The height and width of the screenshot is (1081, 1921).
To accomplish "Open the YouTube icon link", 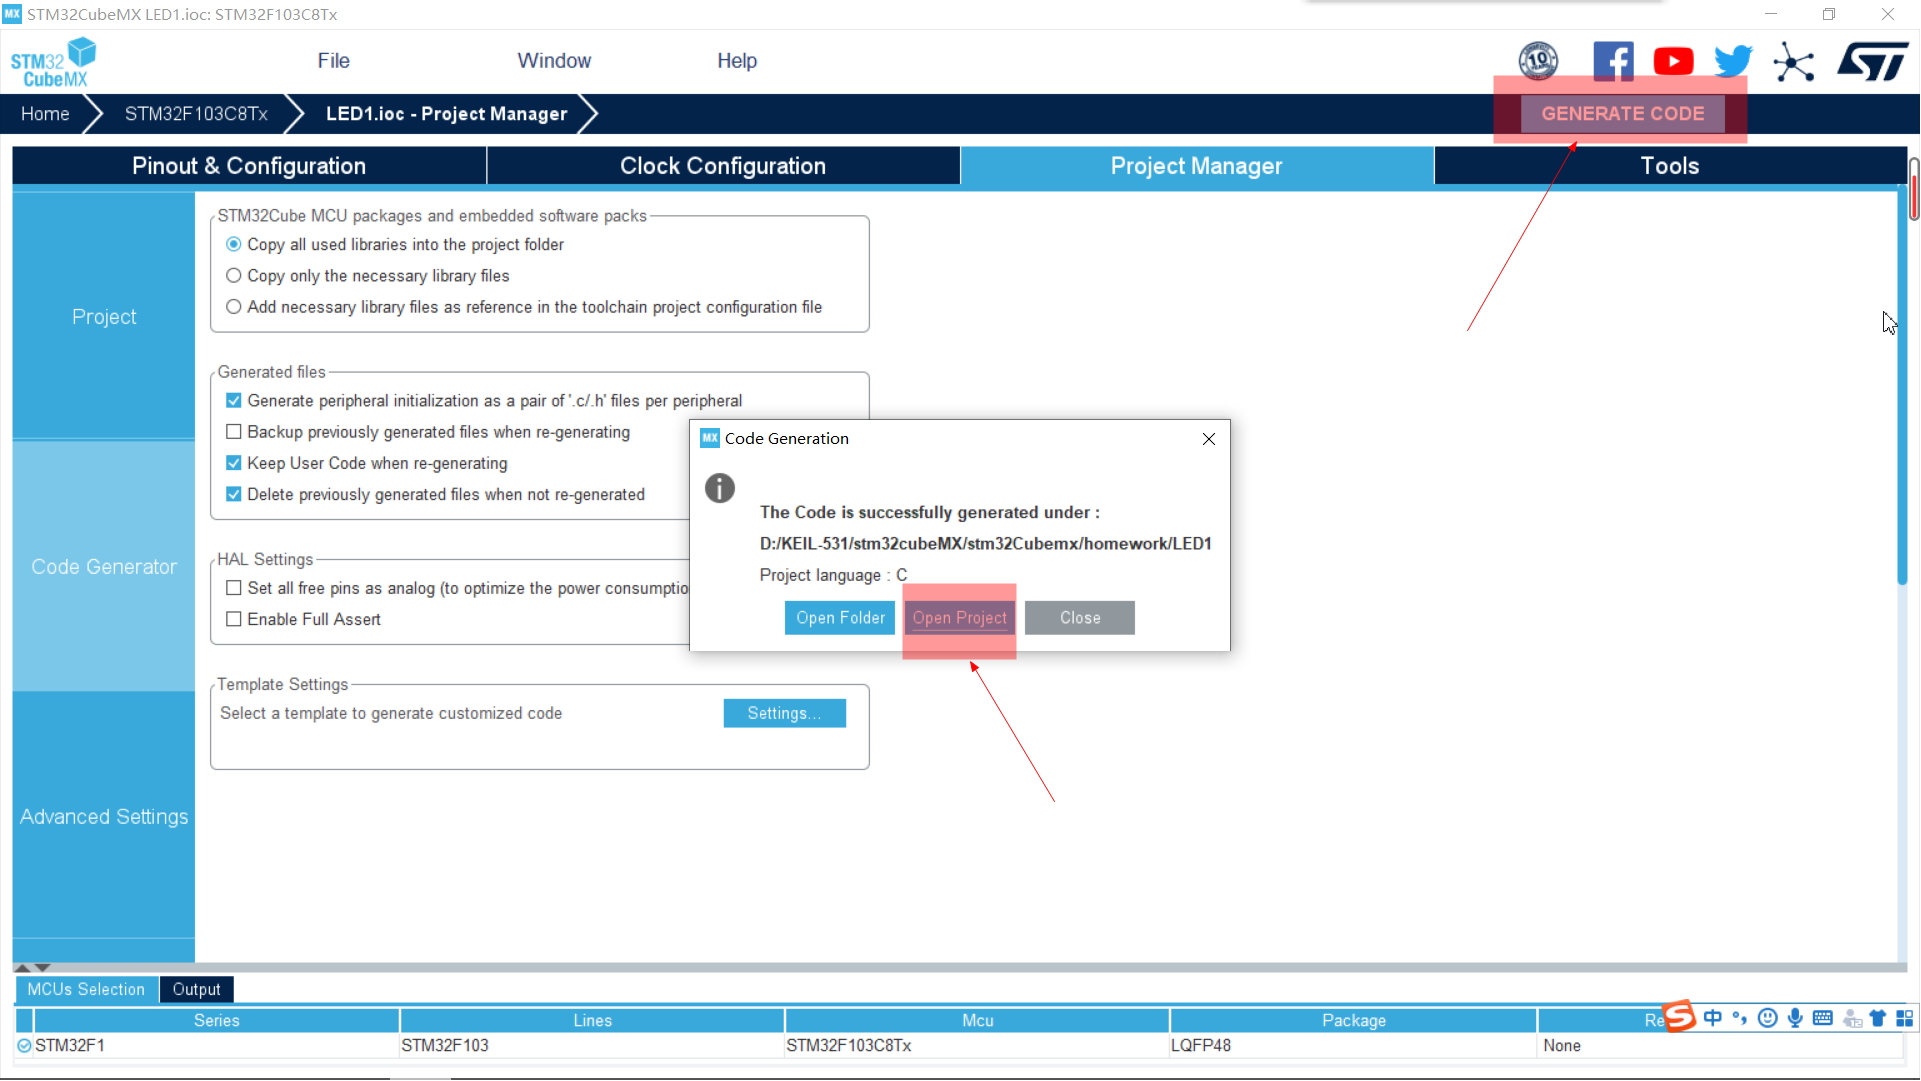I will pos(1673,61).
